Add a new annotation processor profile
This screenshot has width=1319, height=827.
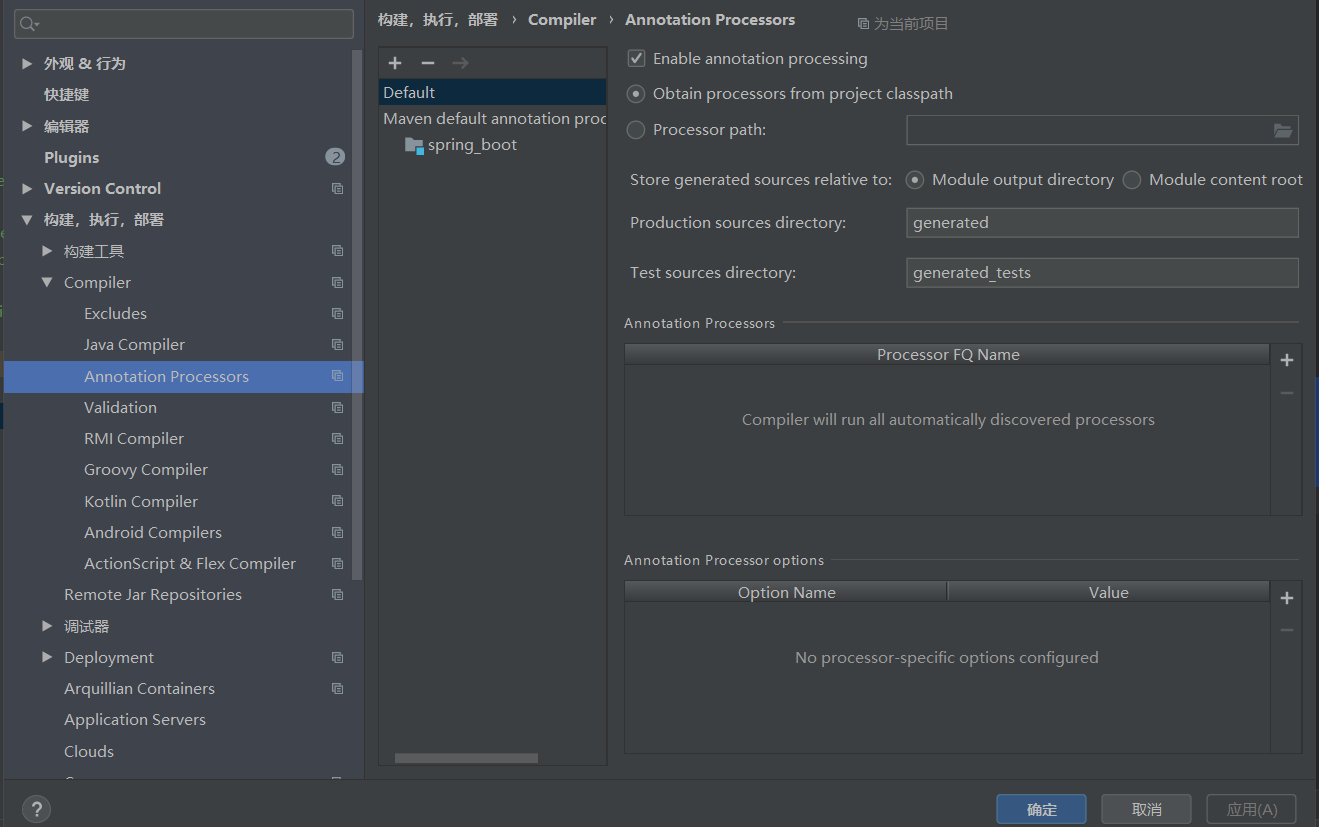point(395,63)
